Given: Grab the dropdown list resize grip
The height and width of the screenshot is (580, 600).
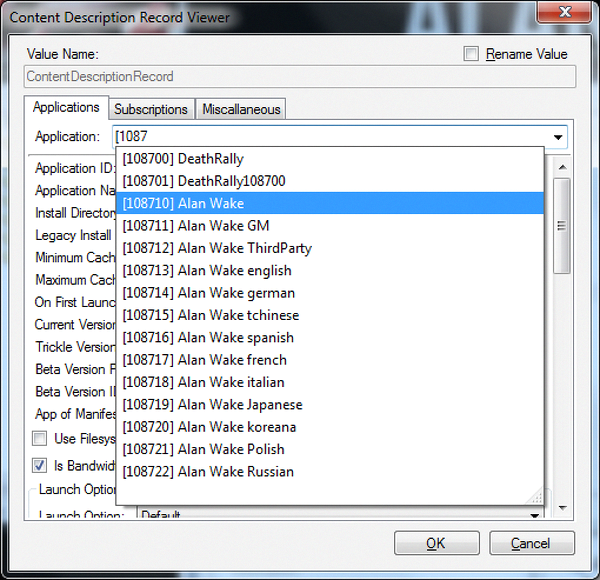Looking at the screenshot, I should 537,495.
